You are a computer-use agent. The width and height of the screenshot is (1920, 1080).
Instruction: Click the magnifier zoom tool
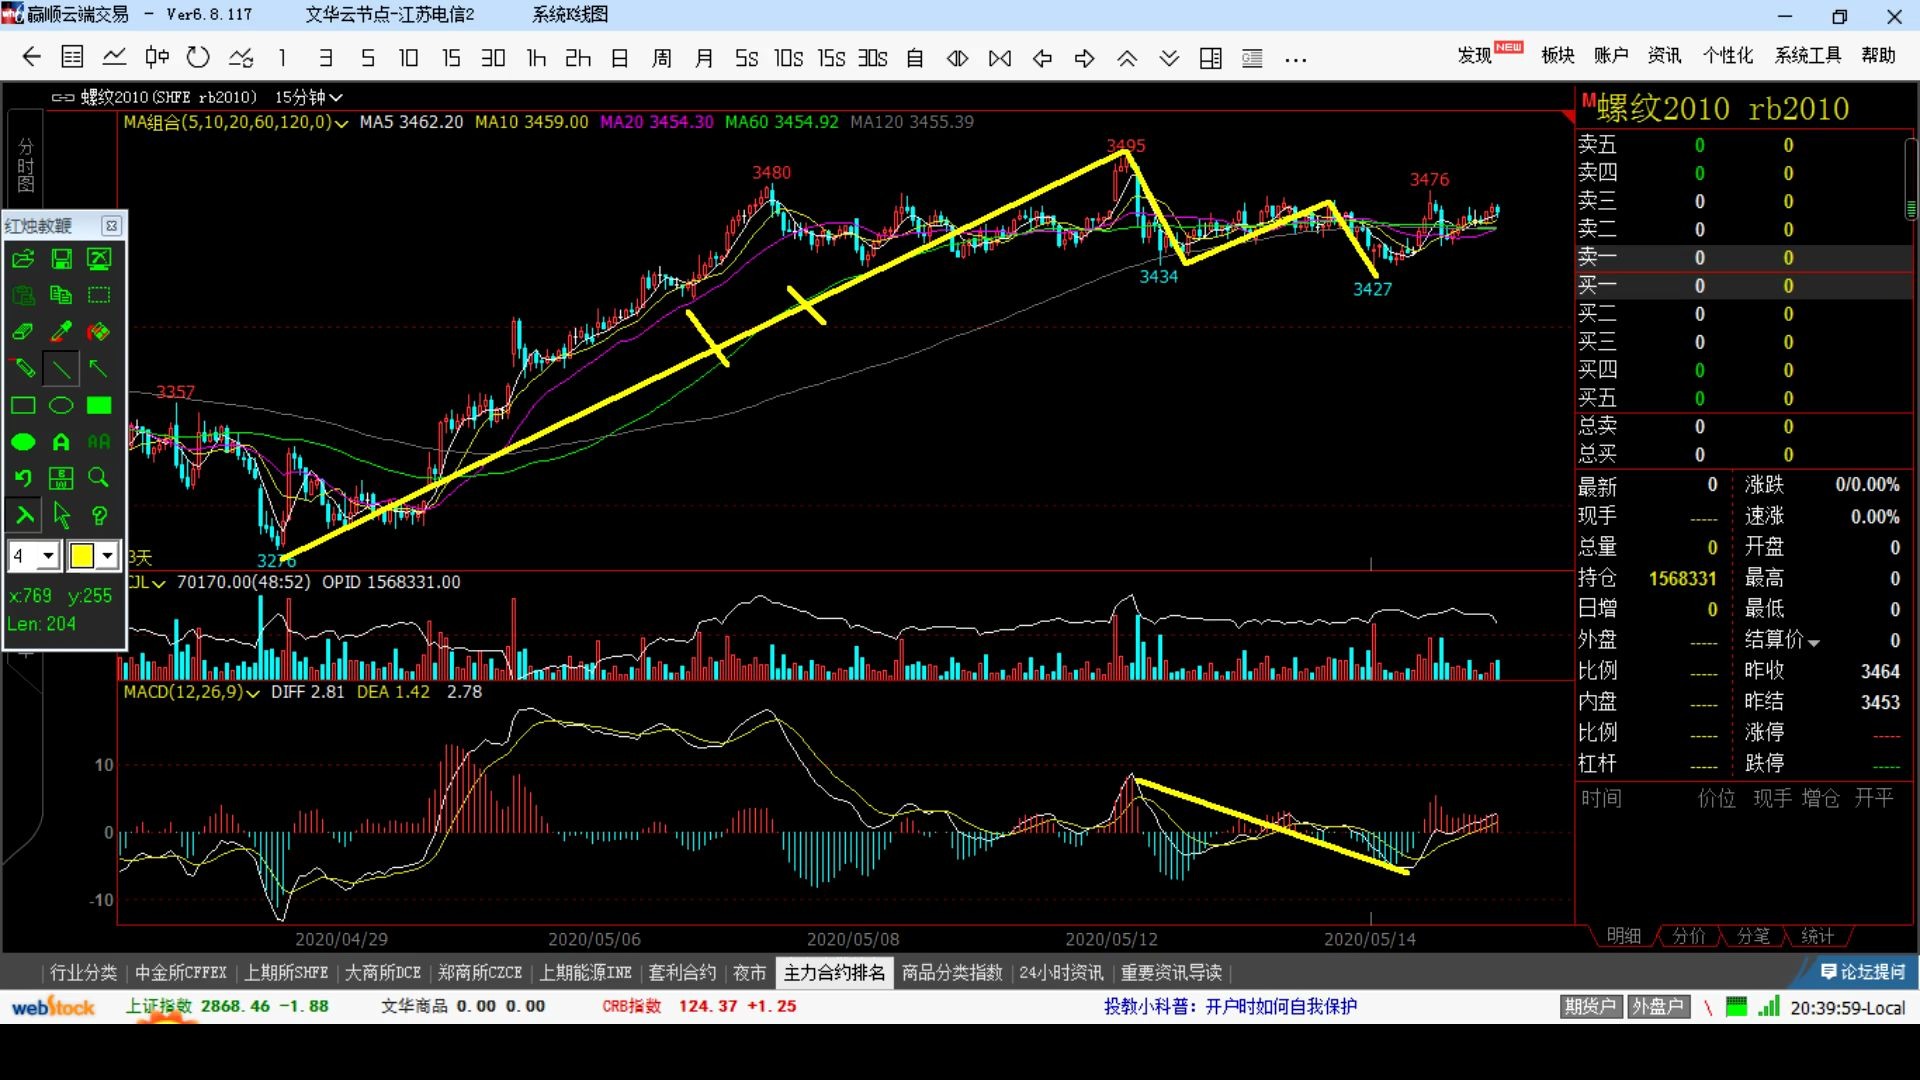tap(99, 478)
